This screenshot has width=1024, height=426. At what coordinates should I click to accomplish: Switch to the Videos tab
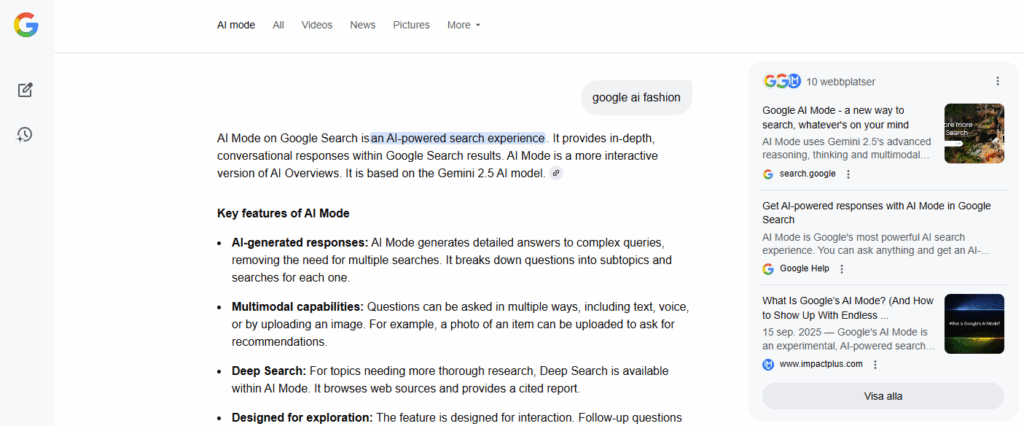317,25
